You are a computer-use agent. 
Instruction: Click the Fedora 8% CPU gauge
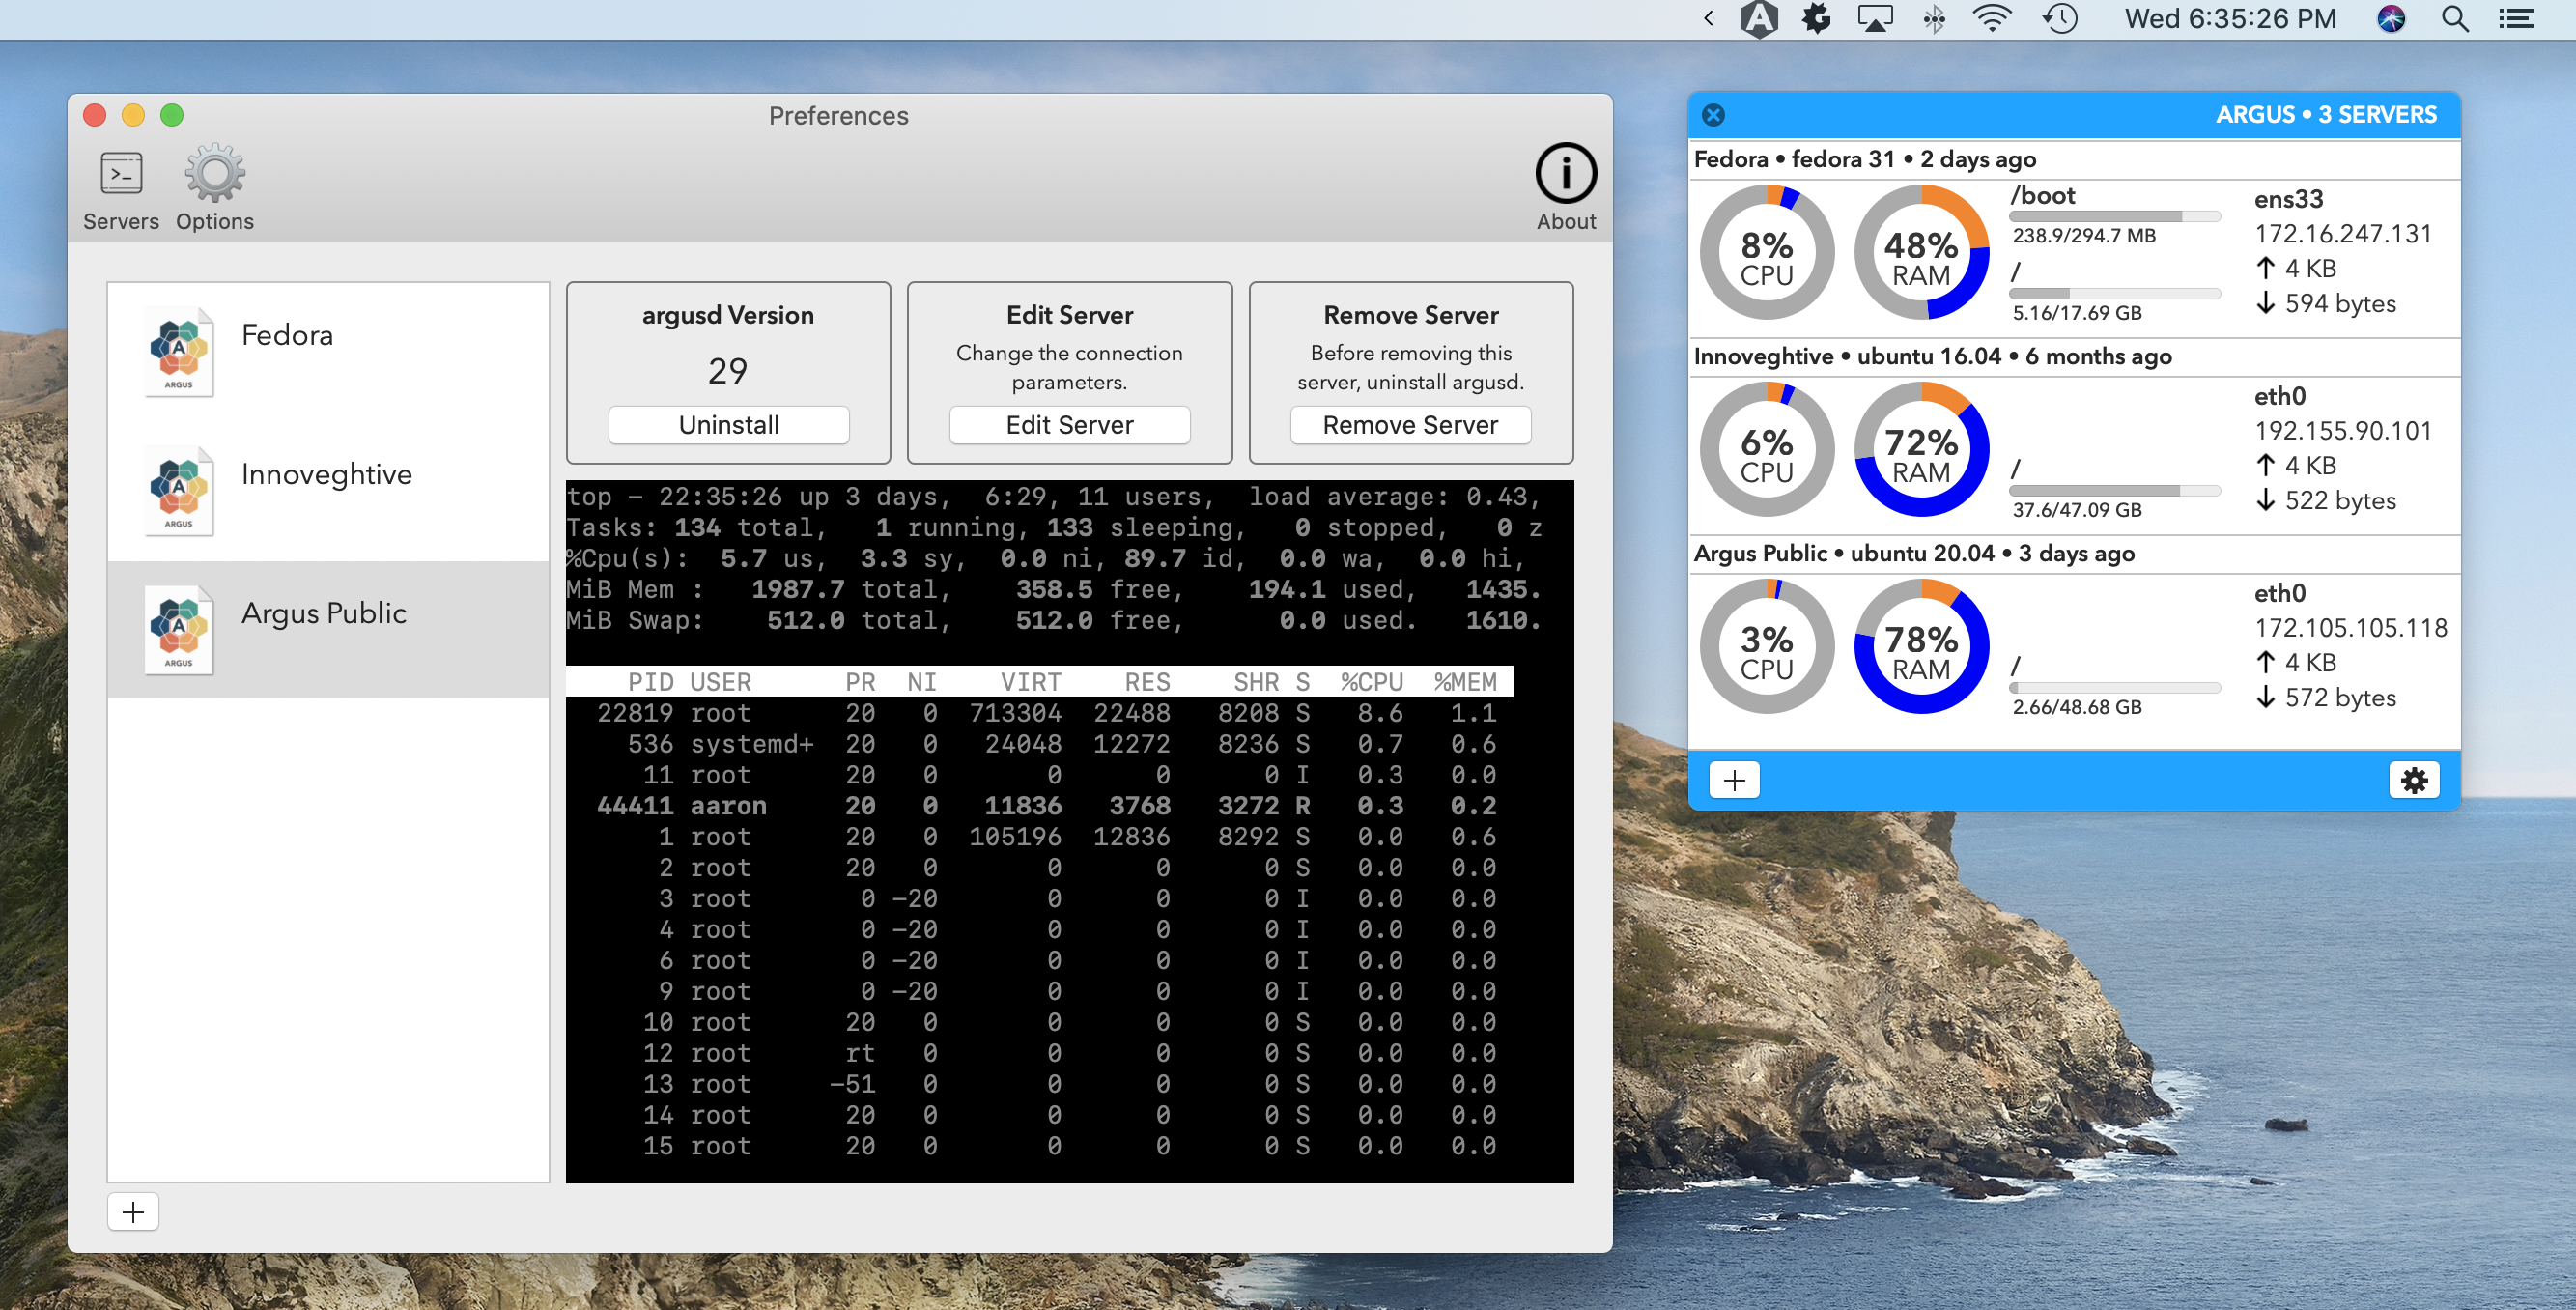(x=1766, y=252)
